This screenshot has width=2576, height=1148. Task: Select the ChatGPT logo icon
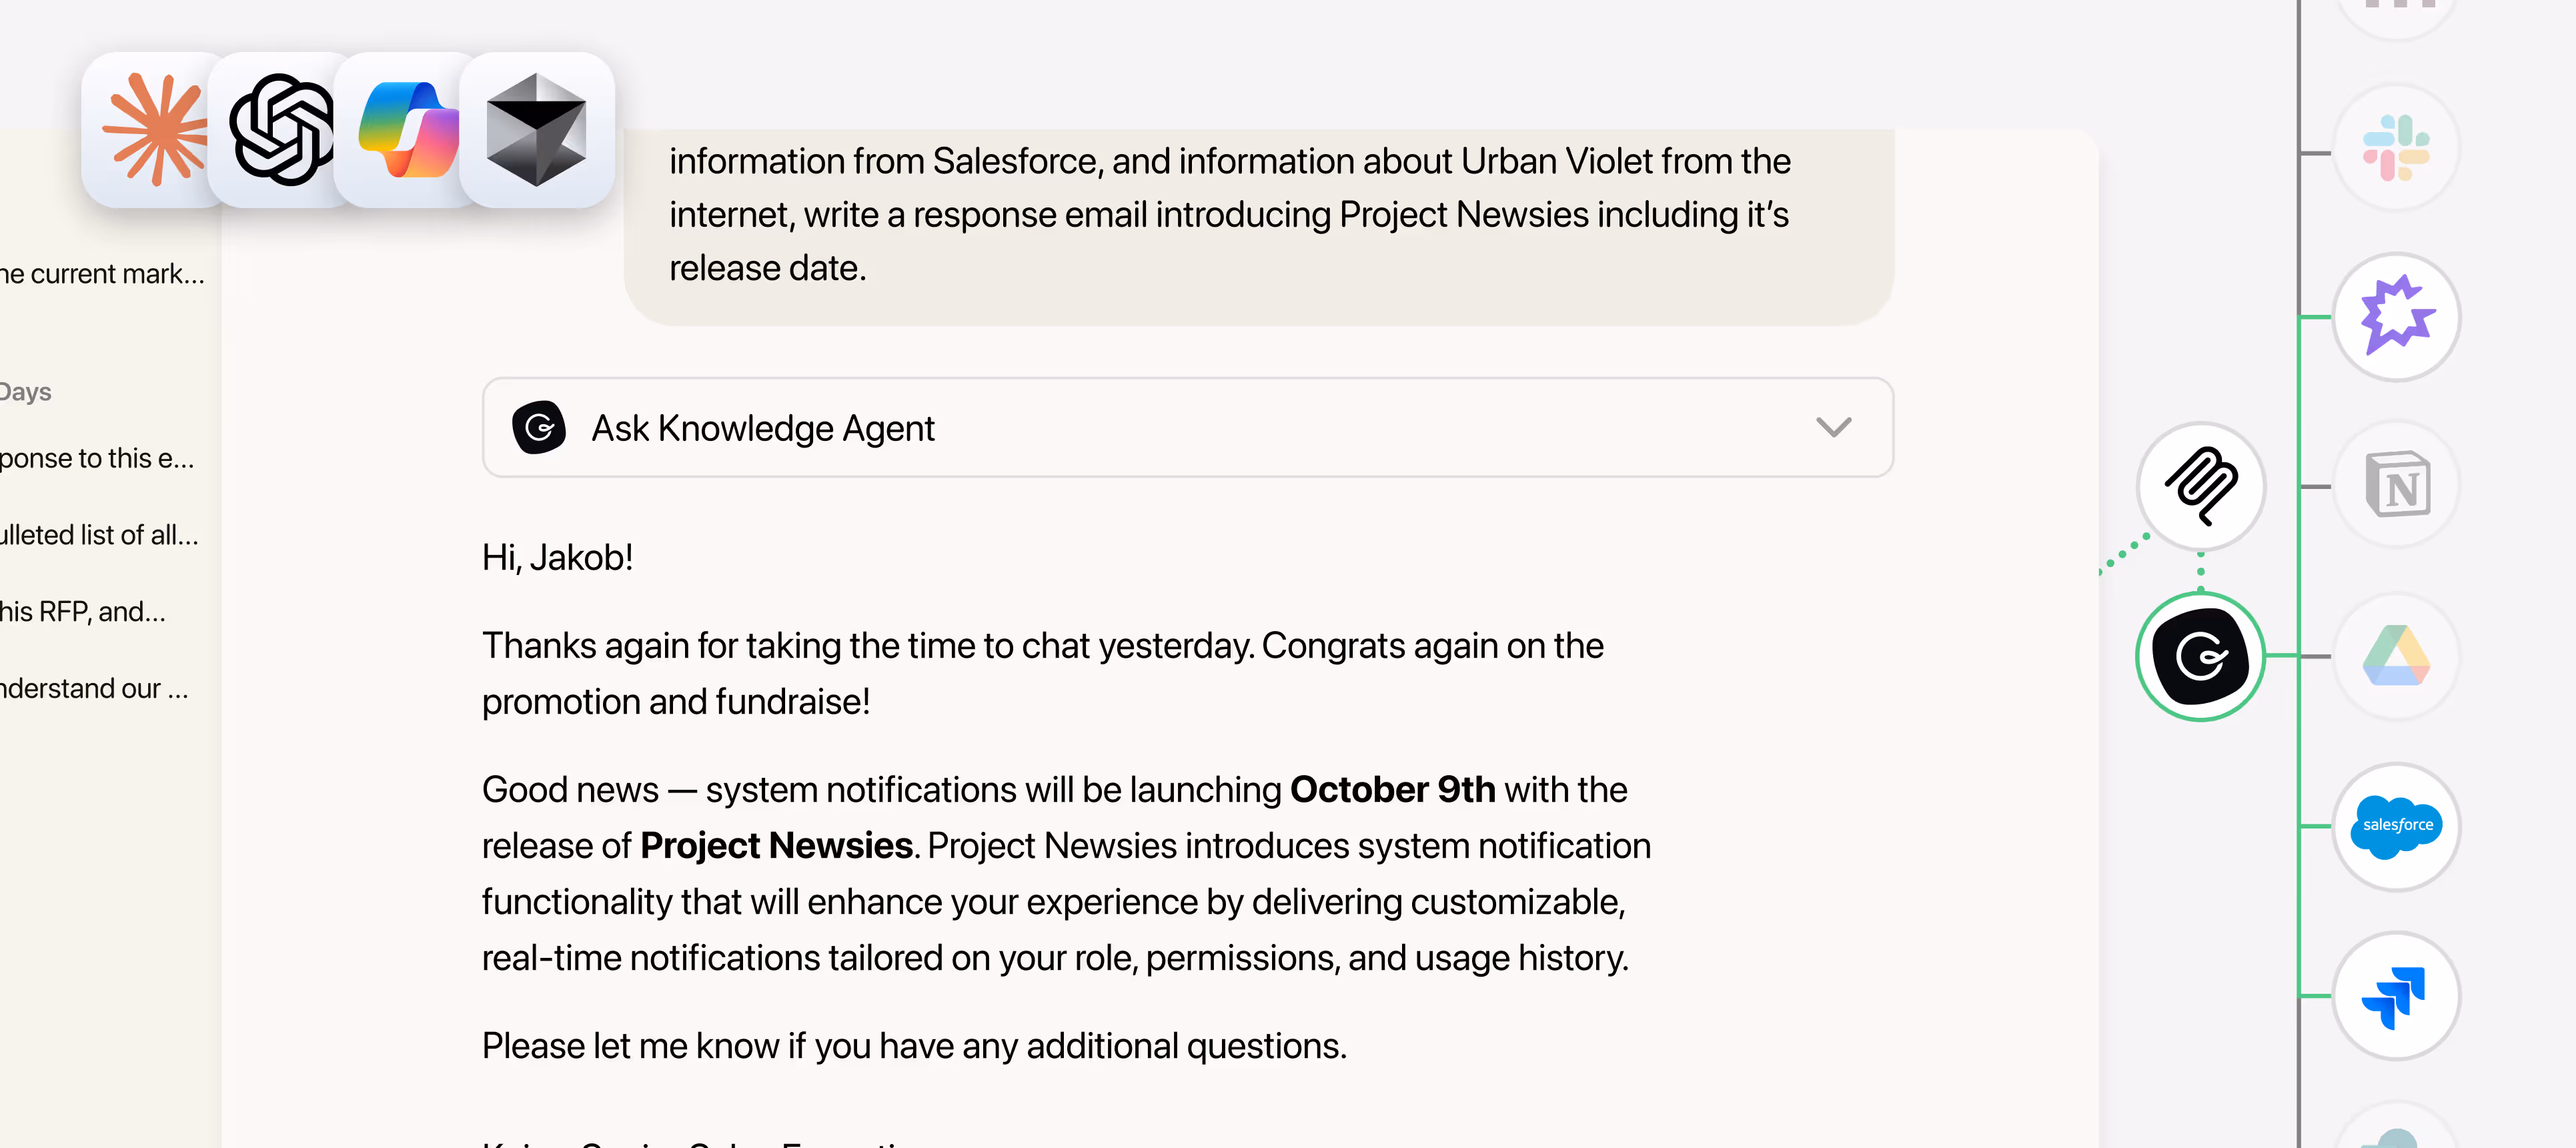click(x=281, y=130)
